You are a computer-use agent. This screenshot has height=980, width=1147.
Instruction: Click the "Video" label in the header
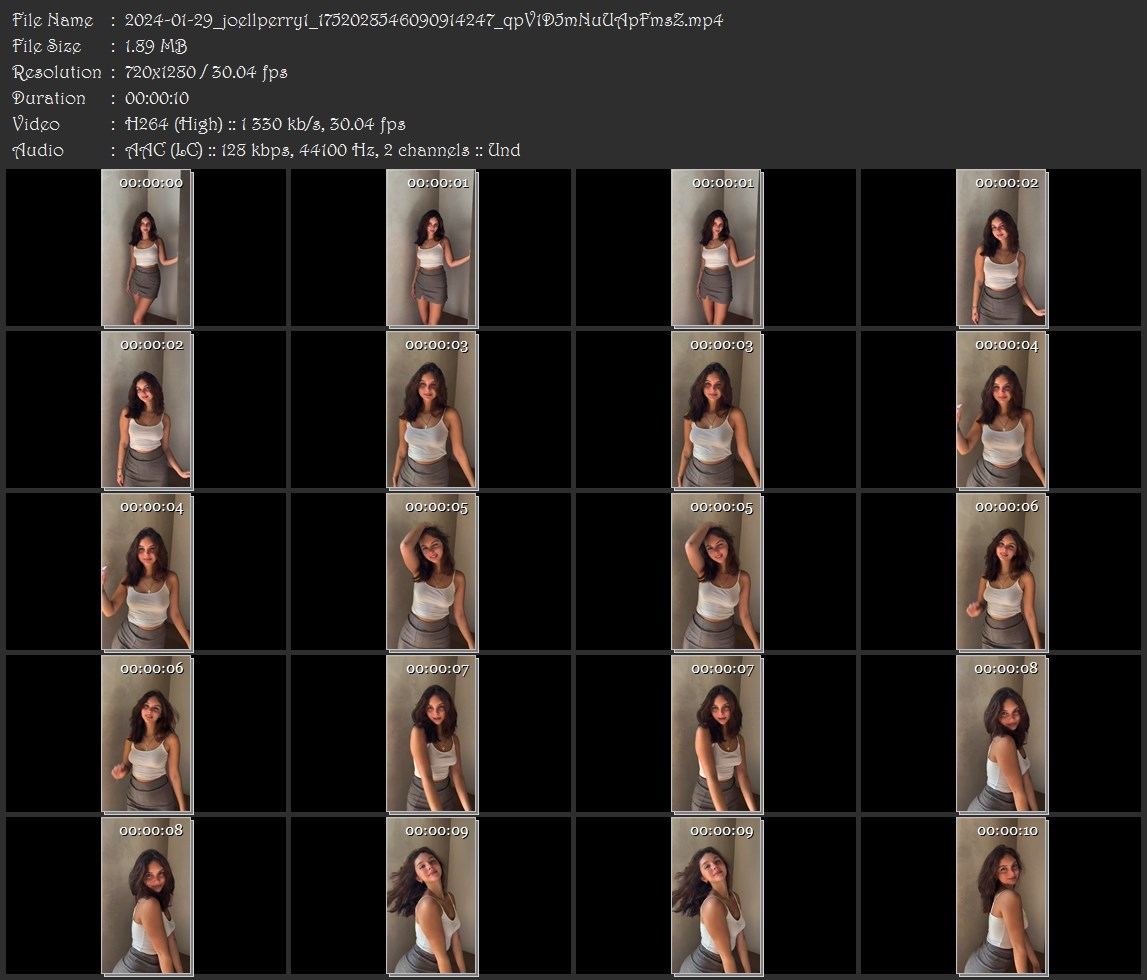[x=36, y=124]
